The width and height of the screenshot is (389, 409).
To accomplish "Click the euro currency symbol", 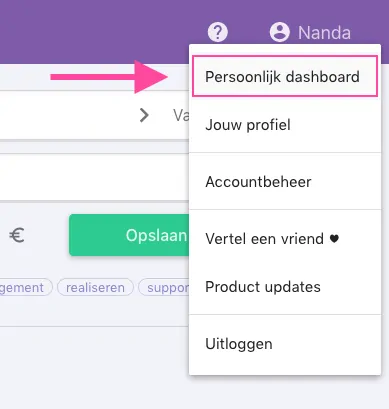I will tap(17, 235).
